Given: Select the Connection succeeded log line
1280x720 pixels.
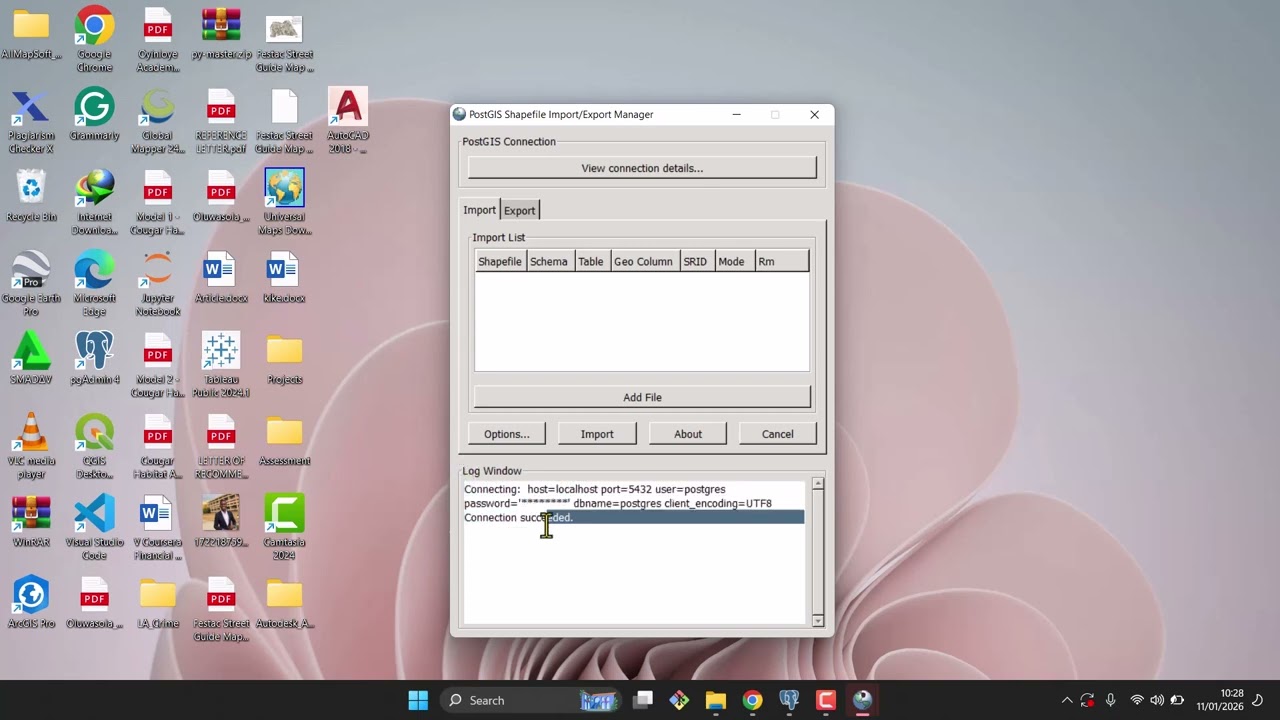Looking at the screenshot, I should pyautogui.click(x=634, y=517).
